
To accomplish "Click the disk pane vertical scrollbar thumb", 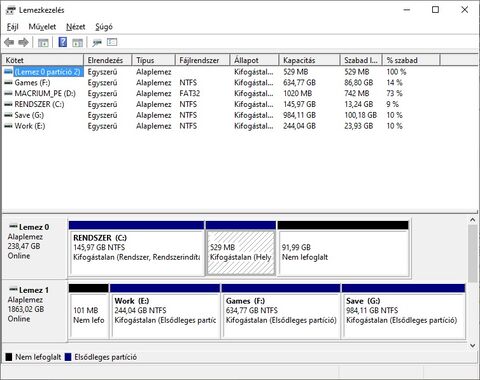I will click(x=473, y=253).
